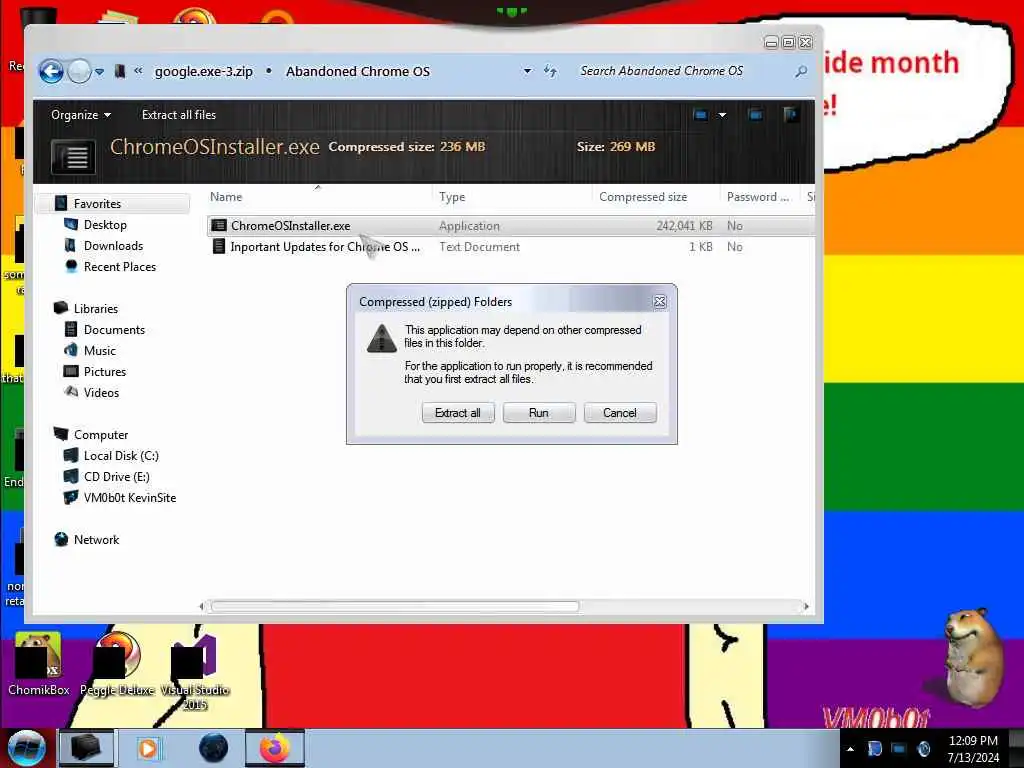Click the forward navigation arrow
Image resolution: width=1024 pixels, height=768 pixels.
pyautogui.click(x=79, y=71)
